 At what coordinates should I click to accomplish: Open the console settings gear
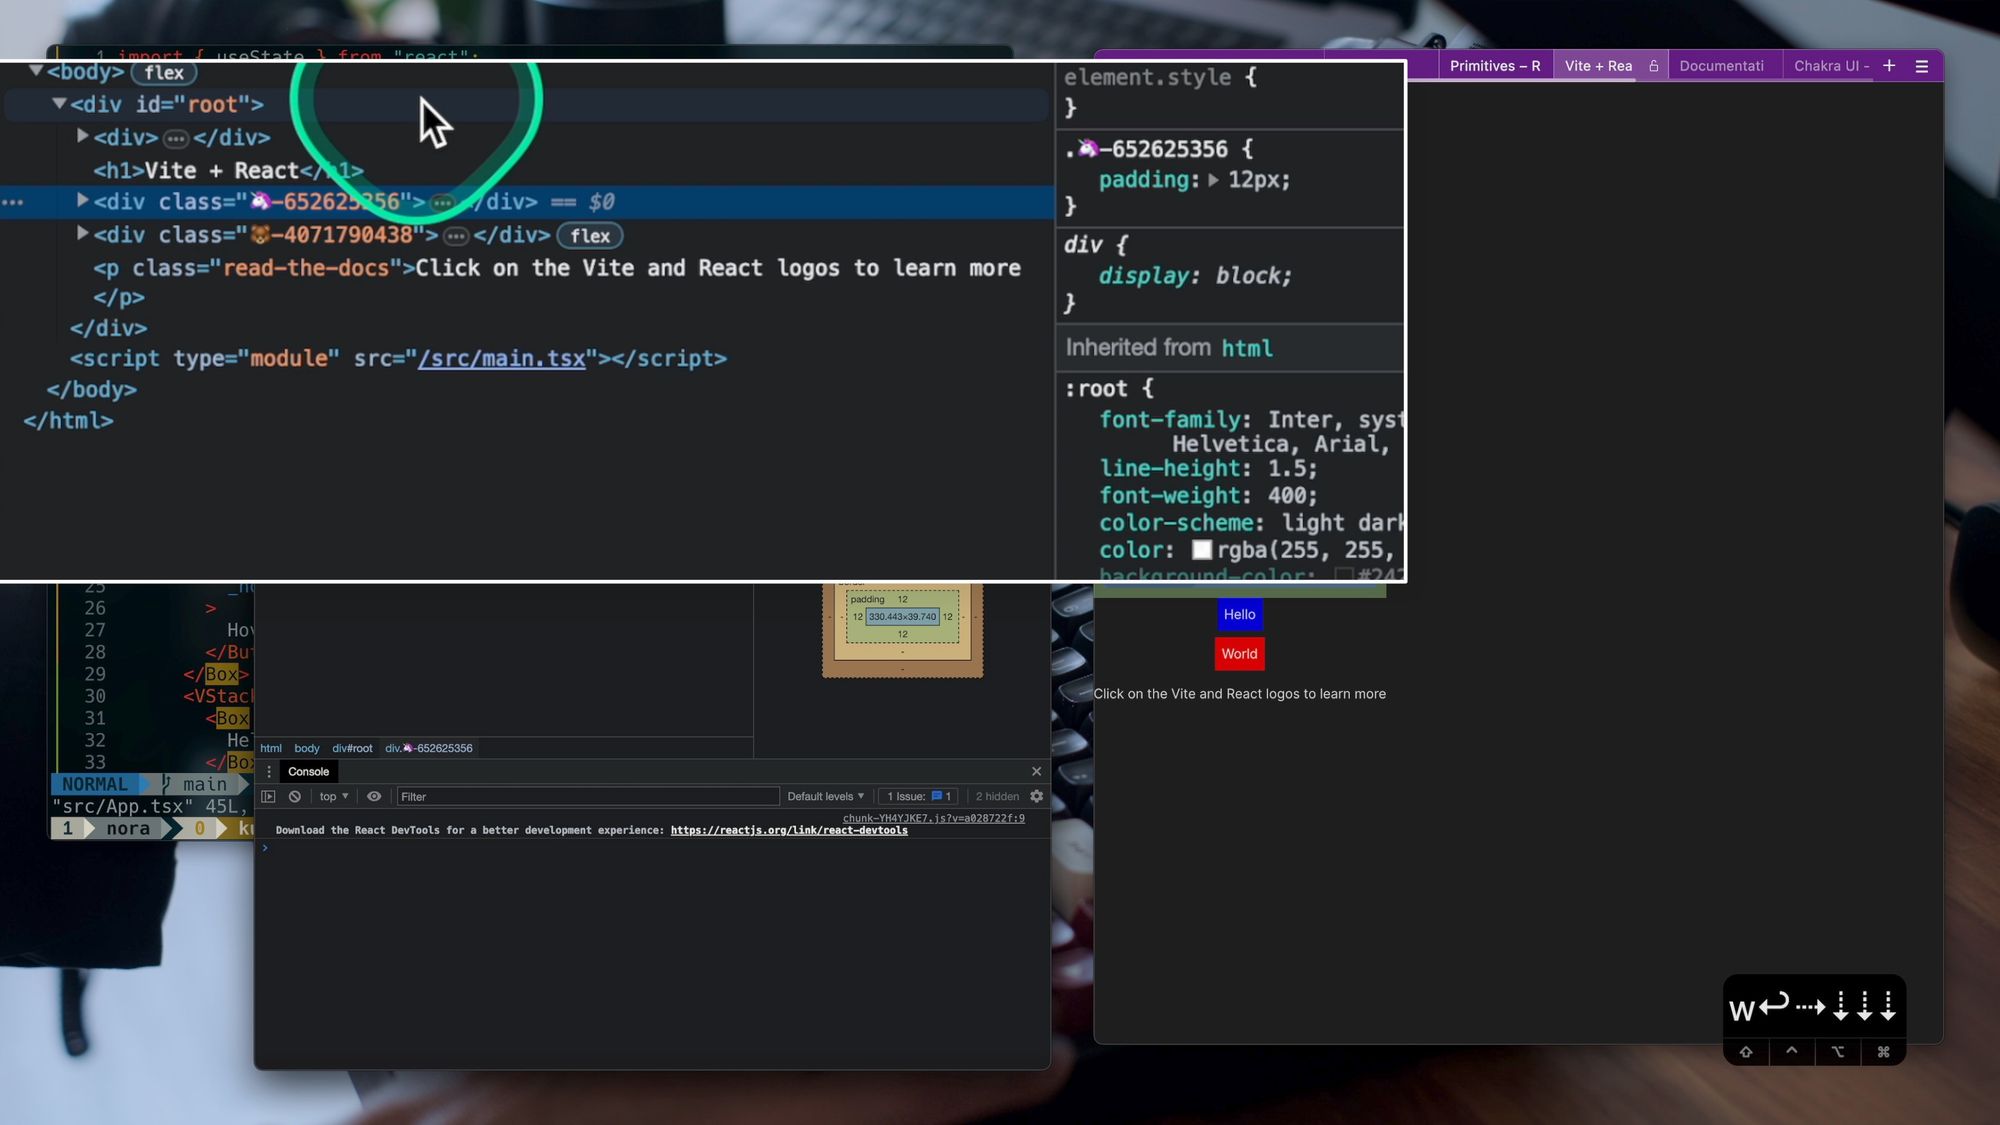pos(1037,797)
